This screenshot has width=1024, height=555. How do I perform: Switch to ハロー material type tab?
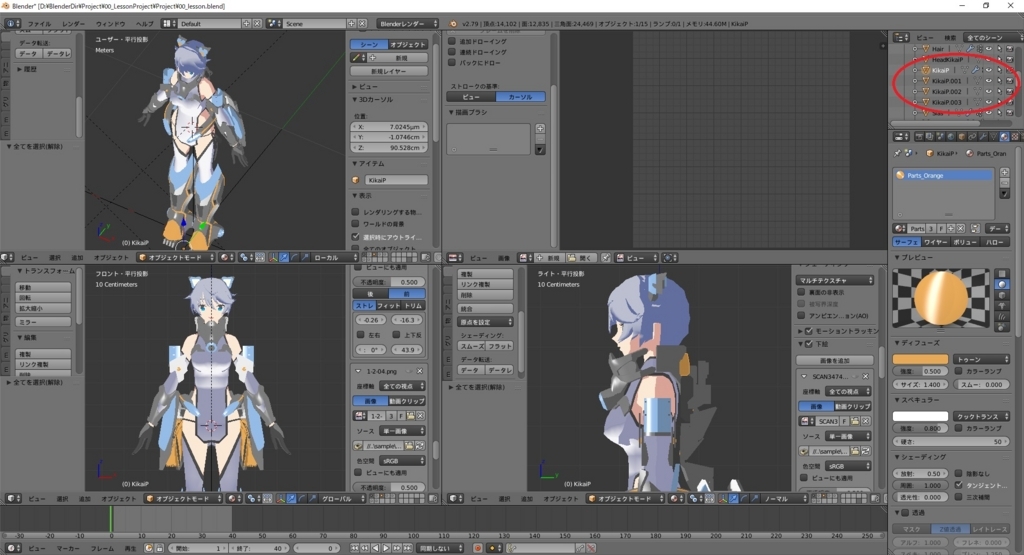tap(995, 242)
